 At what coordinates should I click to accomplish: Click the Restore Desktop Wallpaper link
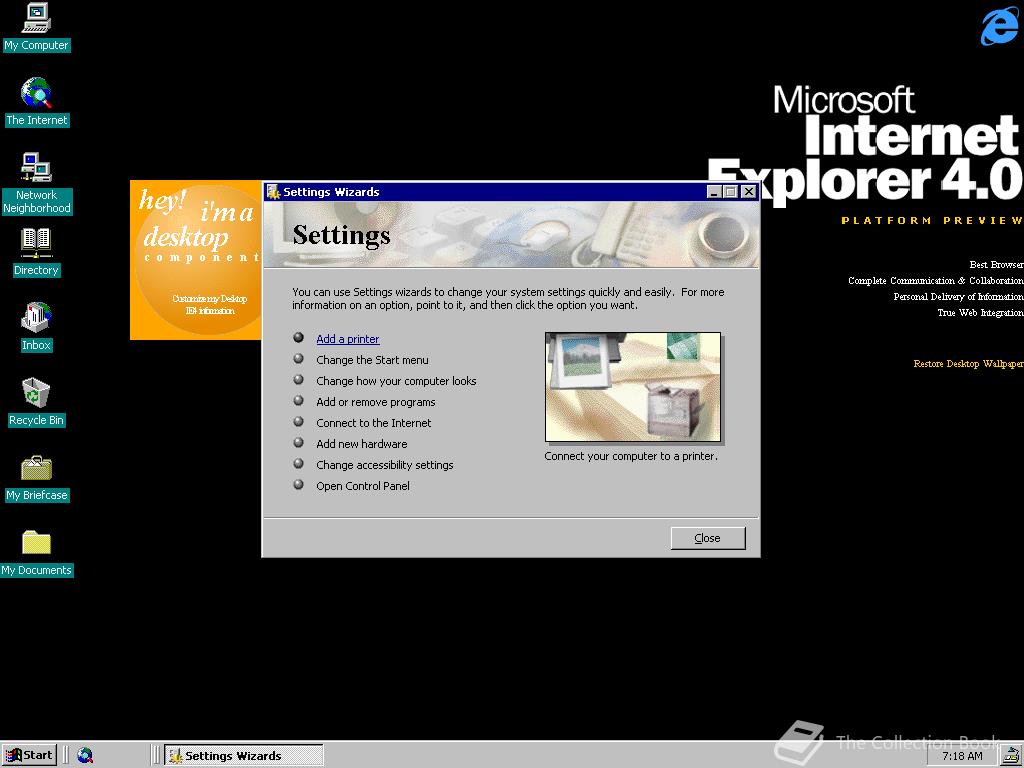[968, 364]
